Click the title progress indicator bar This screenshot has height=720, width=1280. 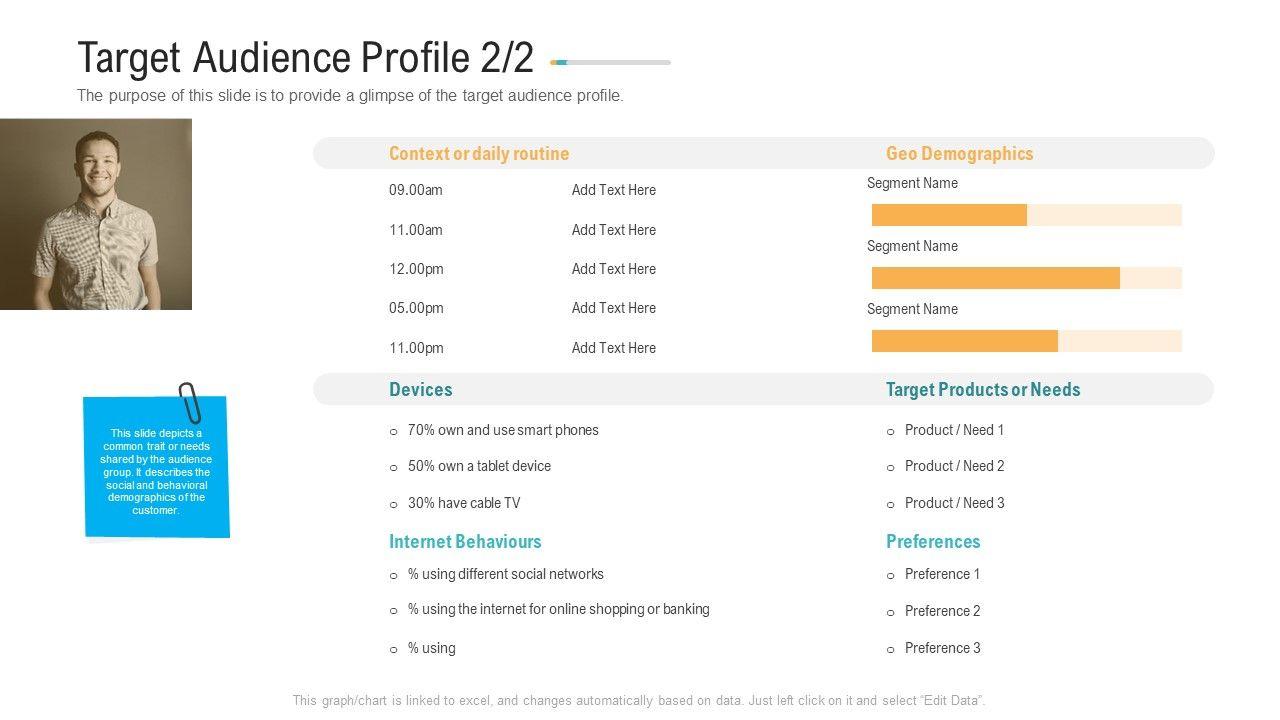(610, 62)
